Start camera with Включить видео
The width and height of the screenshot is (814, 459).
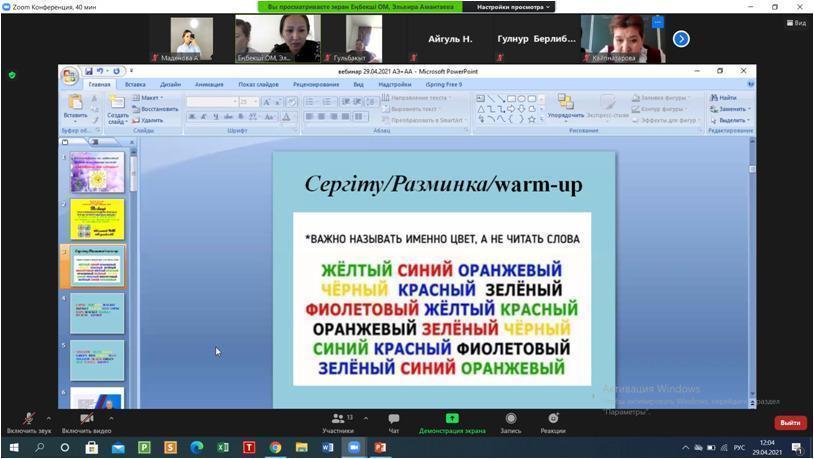pos(86,423)
